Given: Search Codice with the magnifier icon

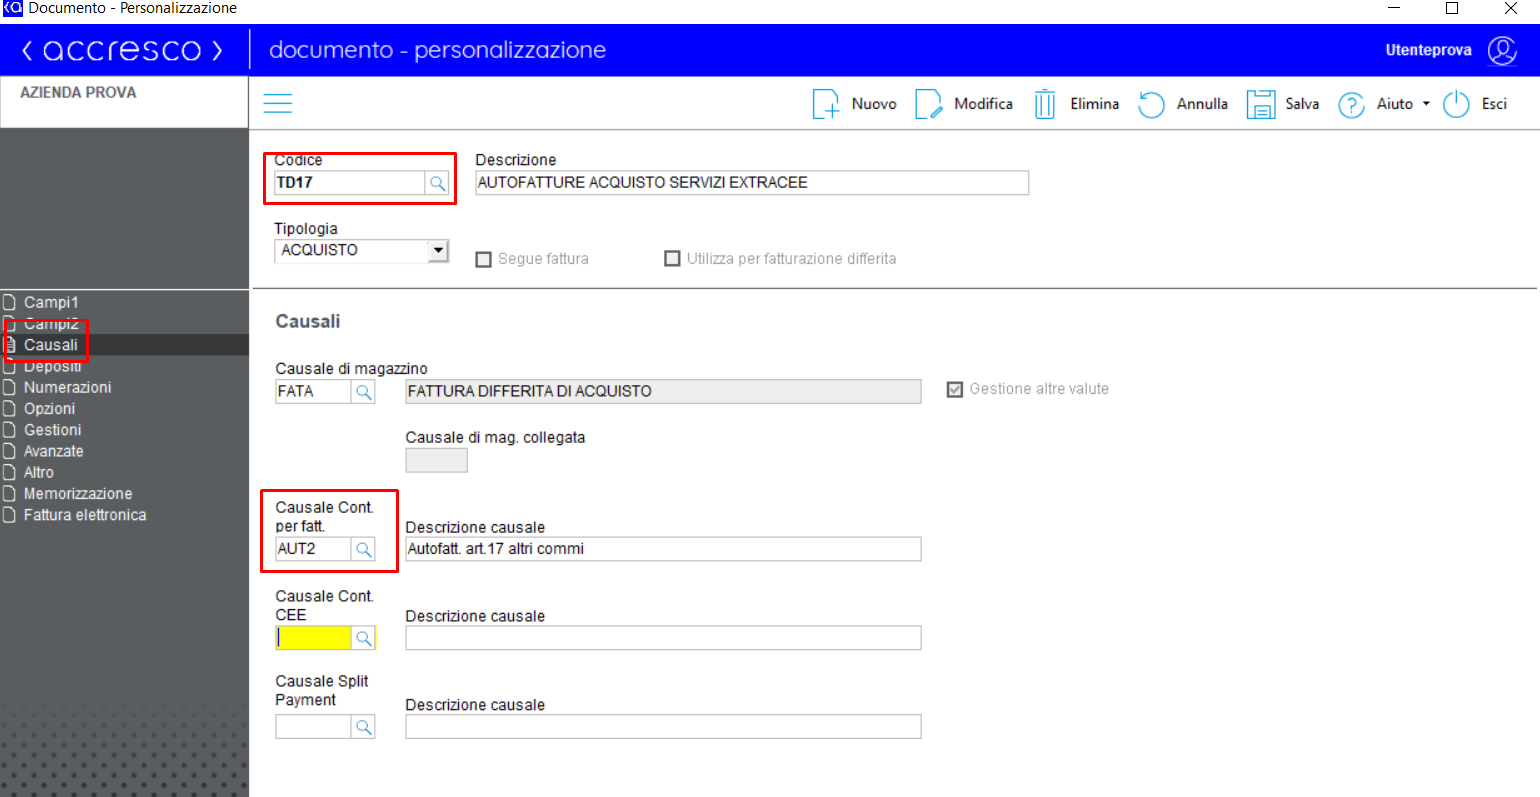Looking at the screenshot, I should click(x=437, y=183).
